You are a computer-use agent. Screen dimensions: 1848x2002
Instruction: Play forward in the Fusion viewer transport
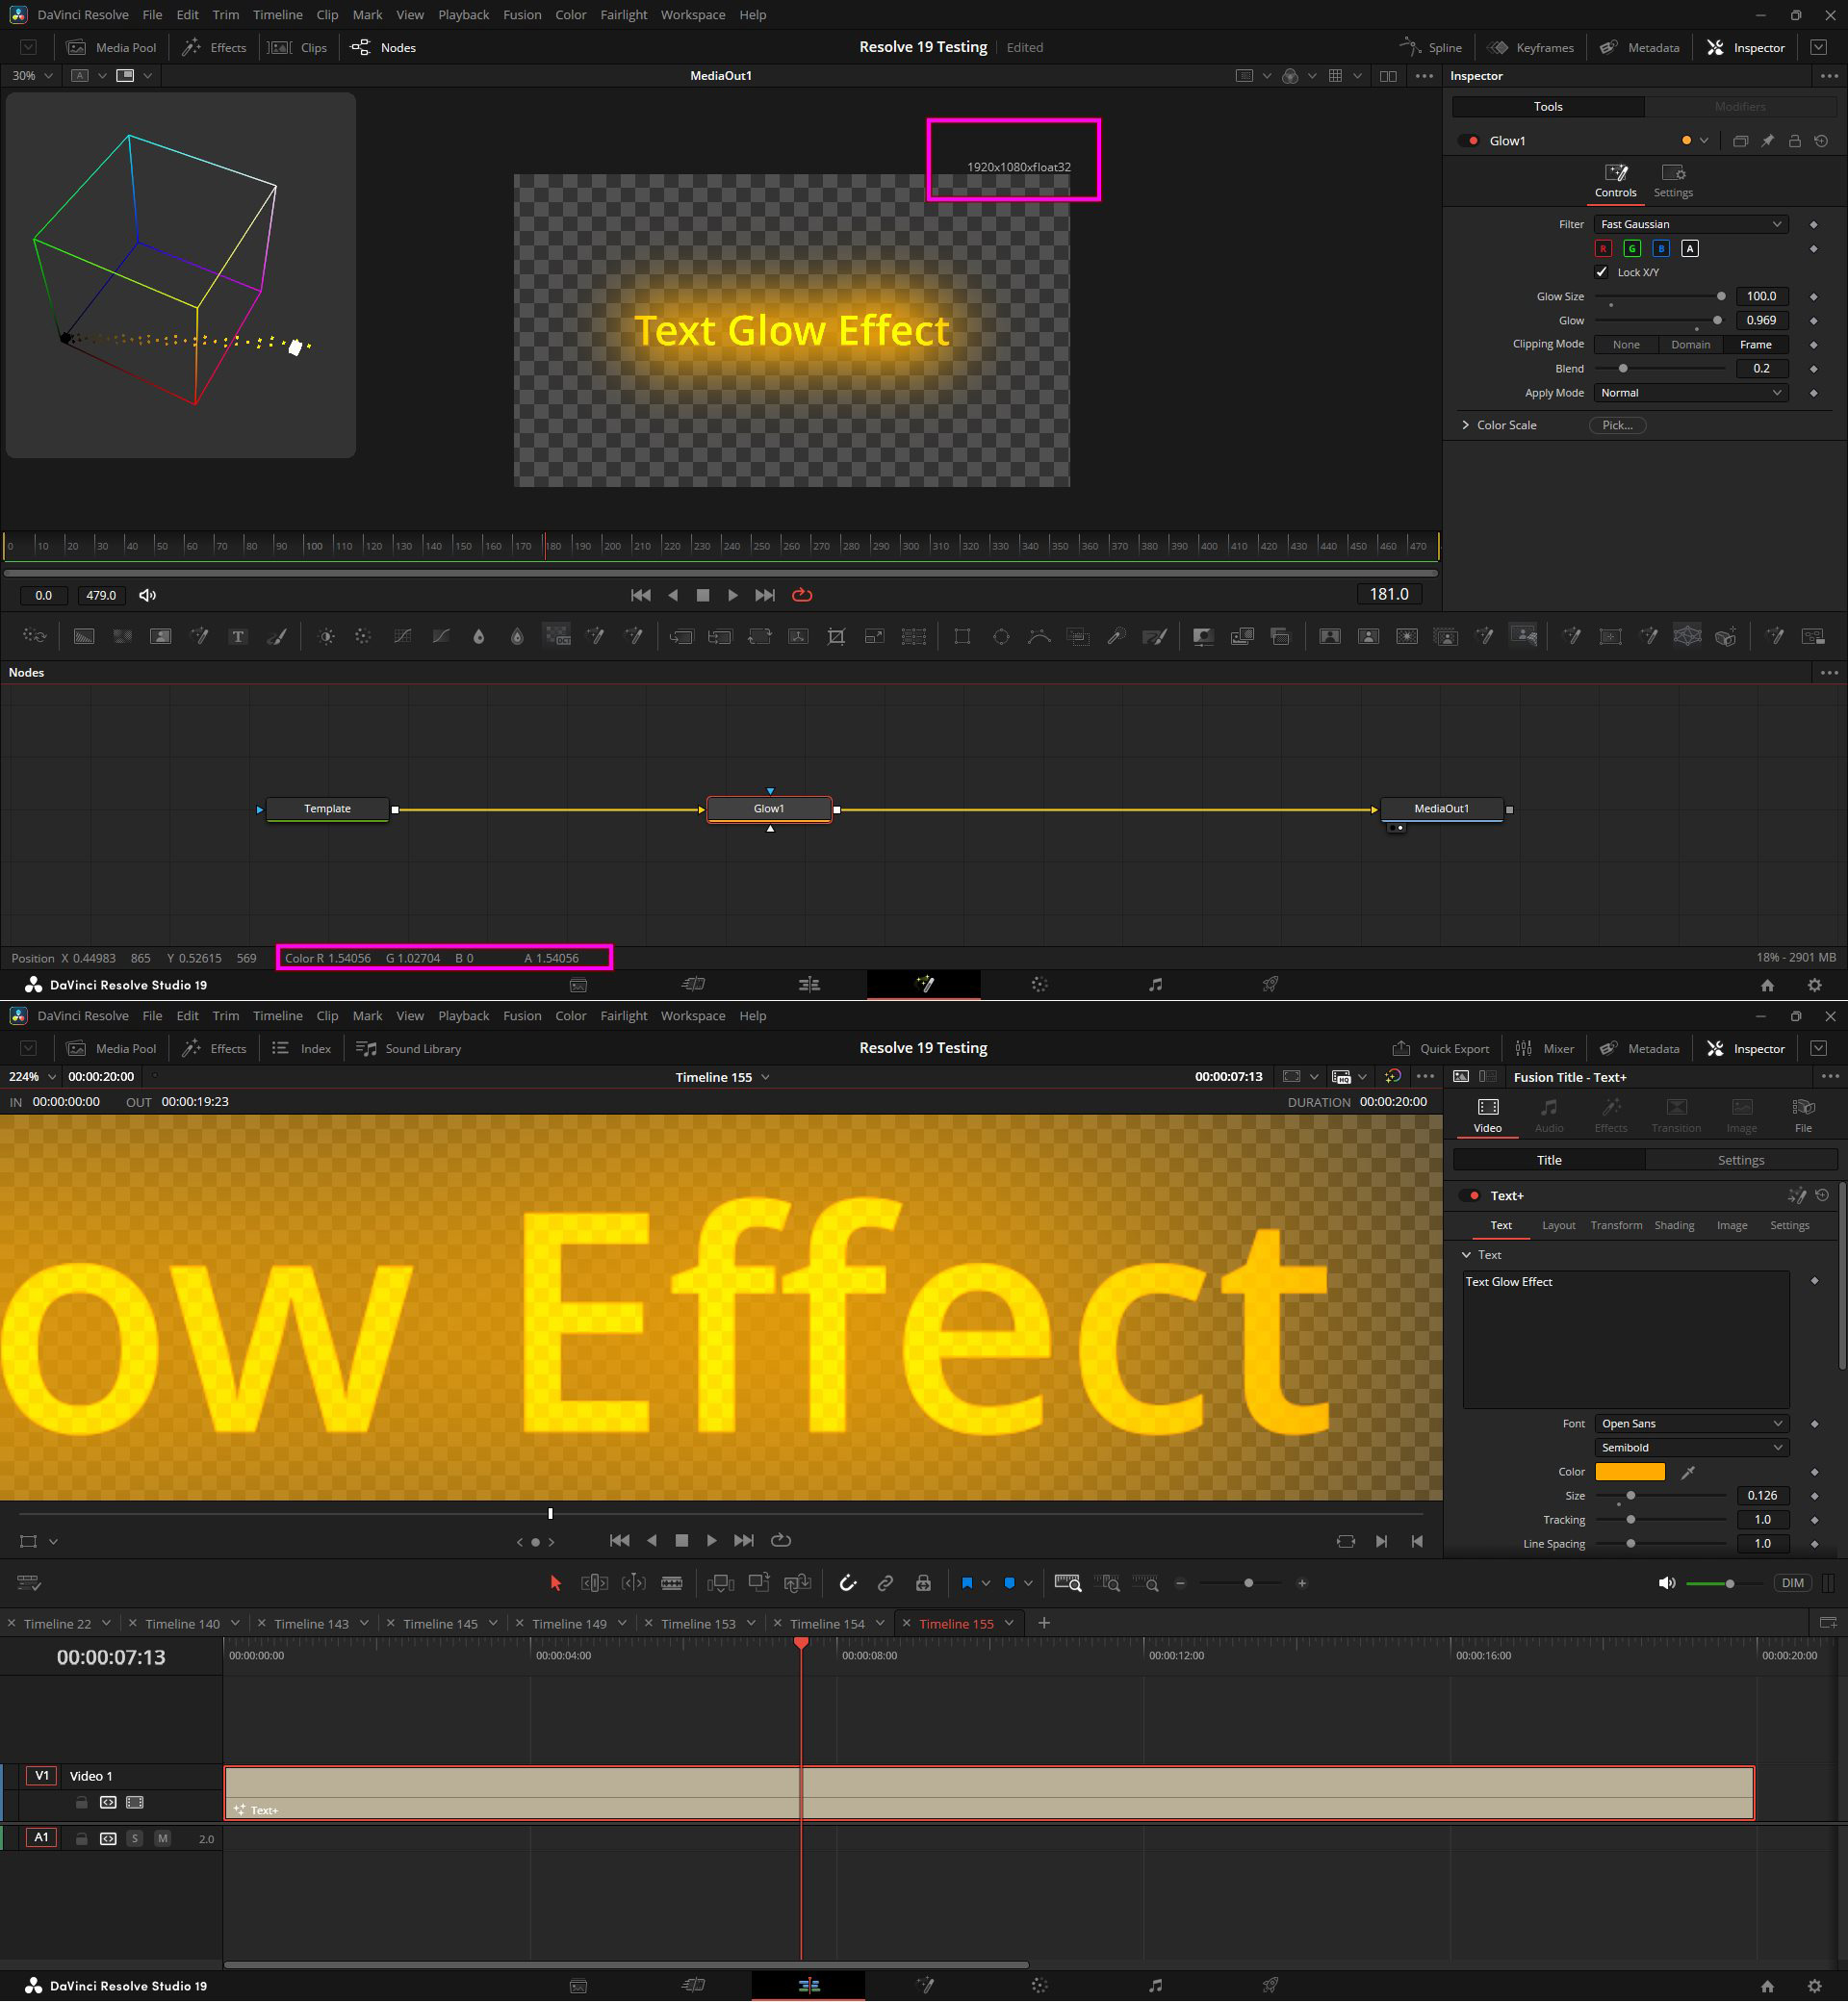click(733, 595)
